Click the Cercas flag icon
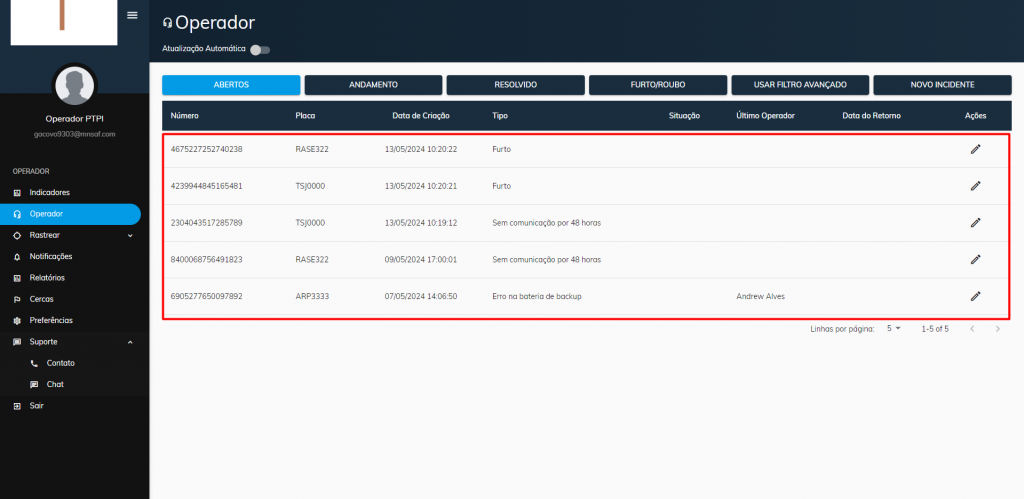The width and height of the screenshot is (1024, 499). pyautogui.click(x=17, y=299)
